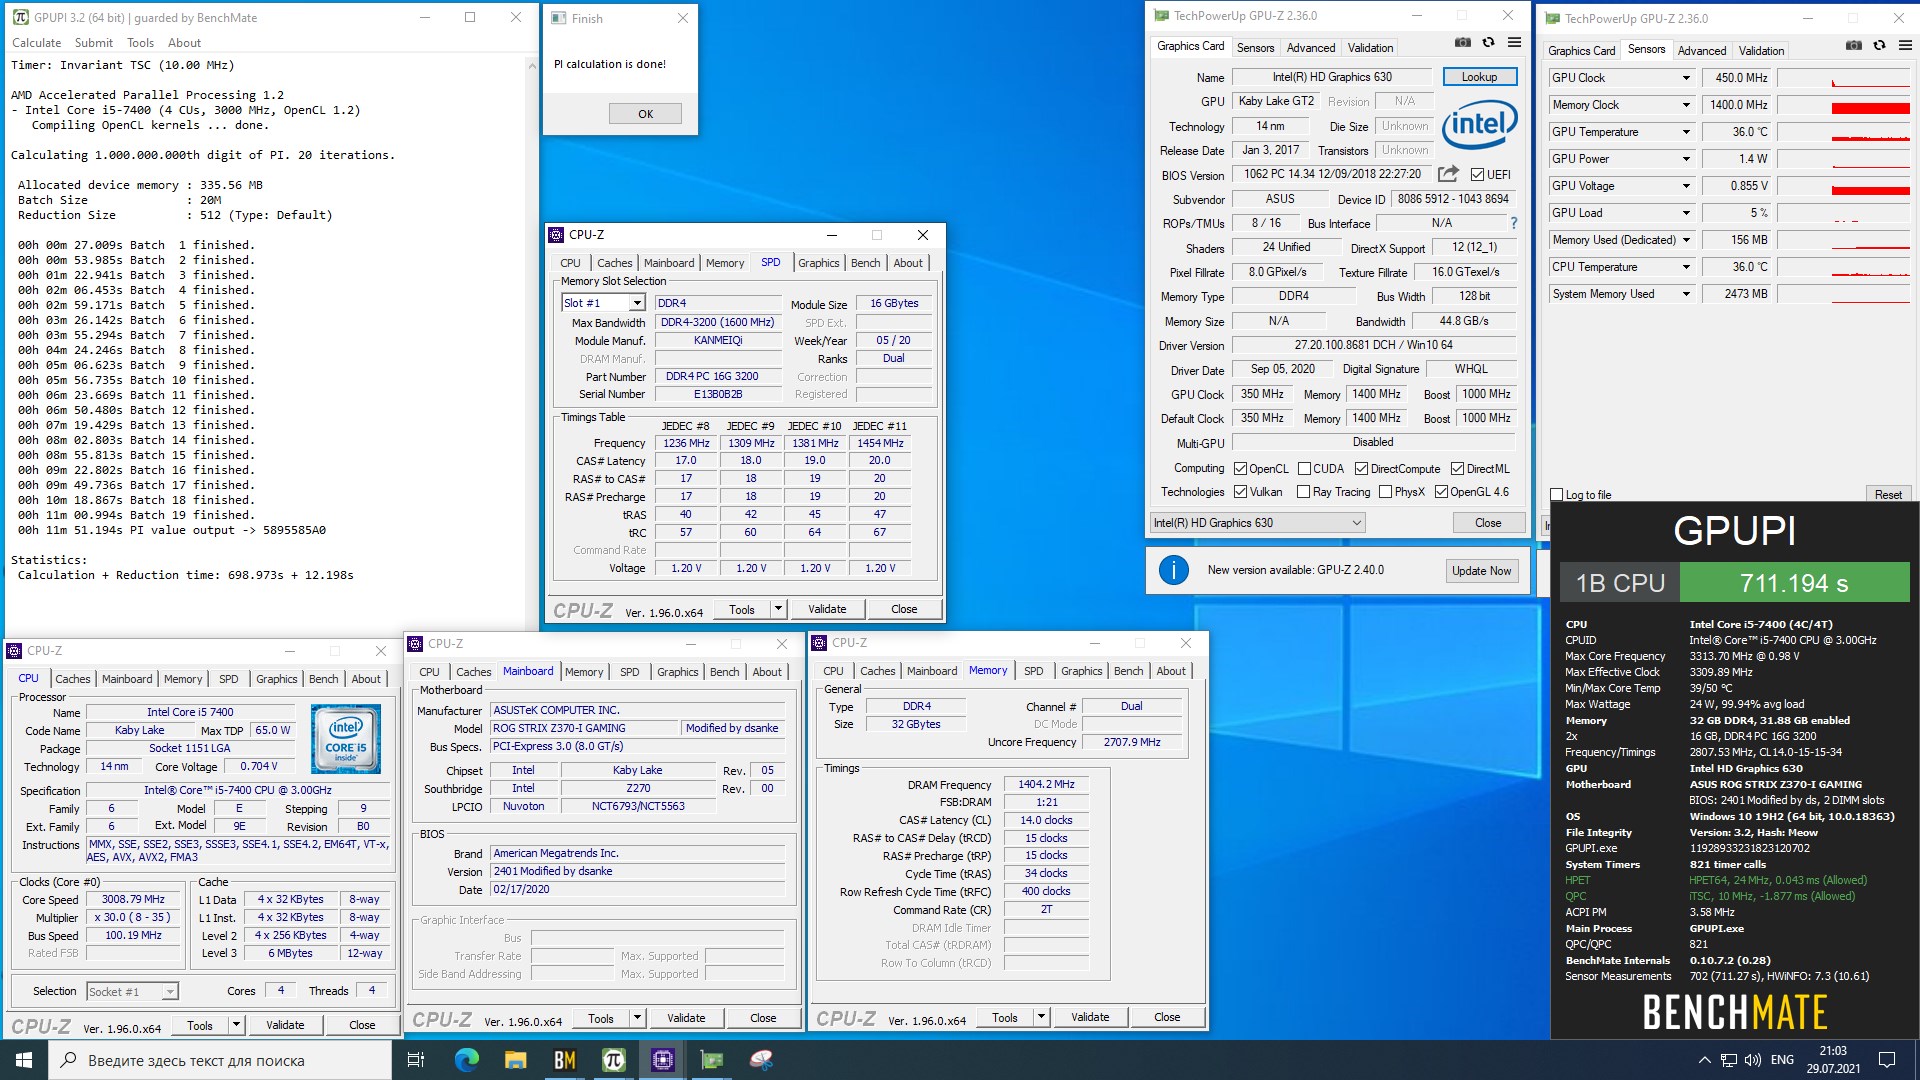Open the Windows Start menu

point(24,1060)
